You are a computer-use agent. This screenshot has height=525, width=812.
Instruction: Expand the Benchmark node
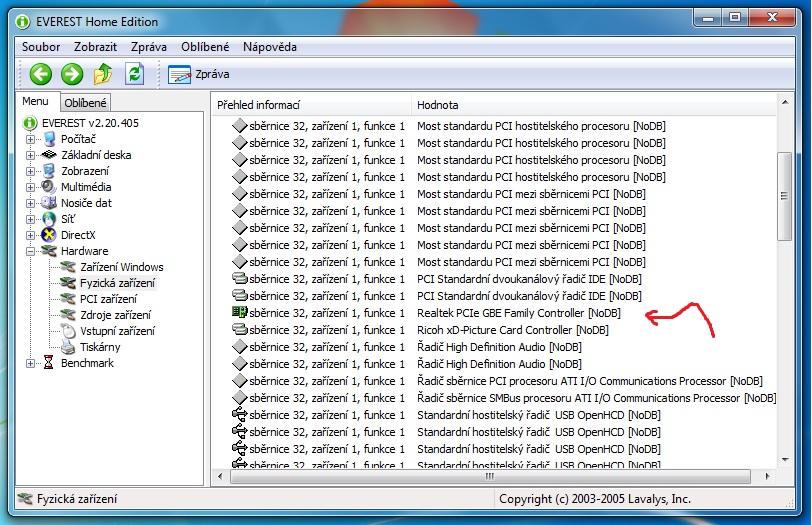coord(31,363)
